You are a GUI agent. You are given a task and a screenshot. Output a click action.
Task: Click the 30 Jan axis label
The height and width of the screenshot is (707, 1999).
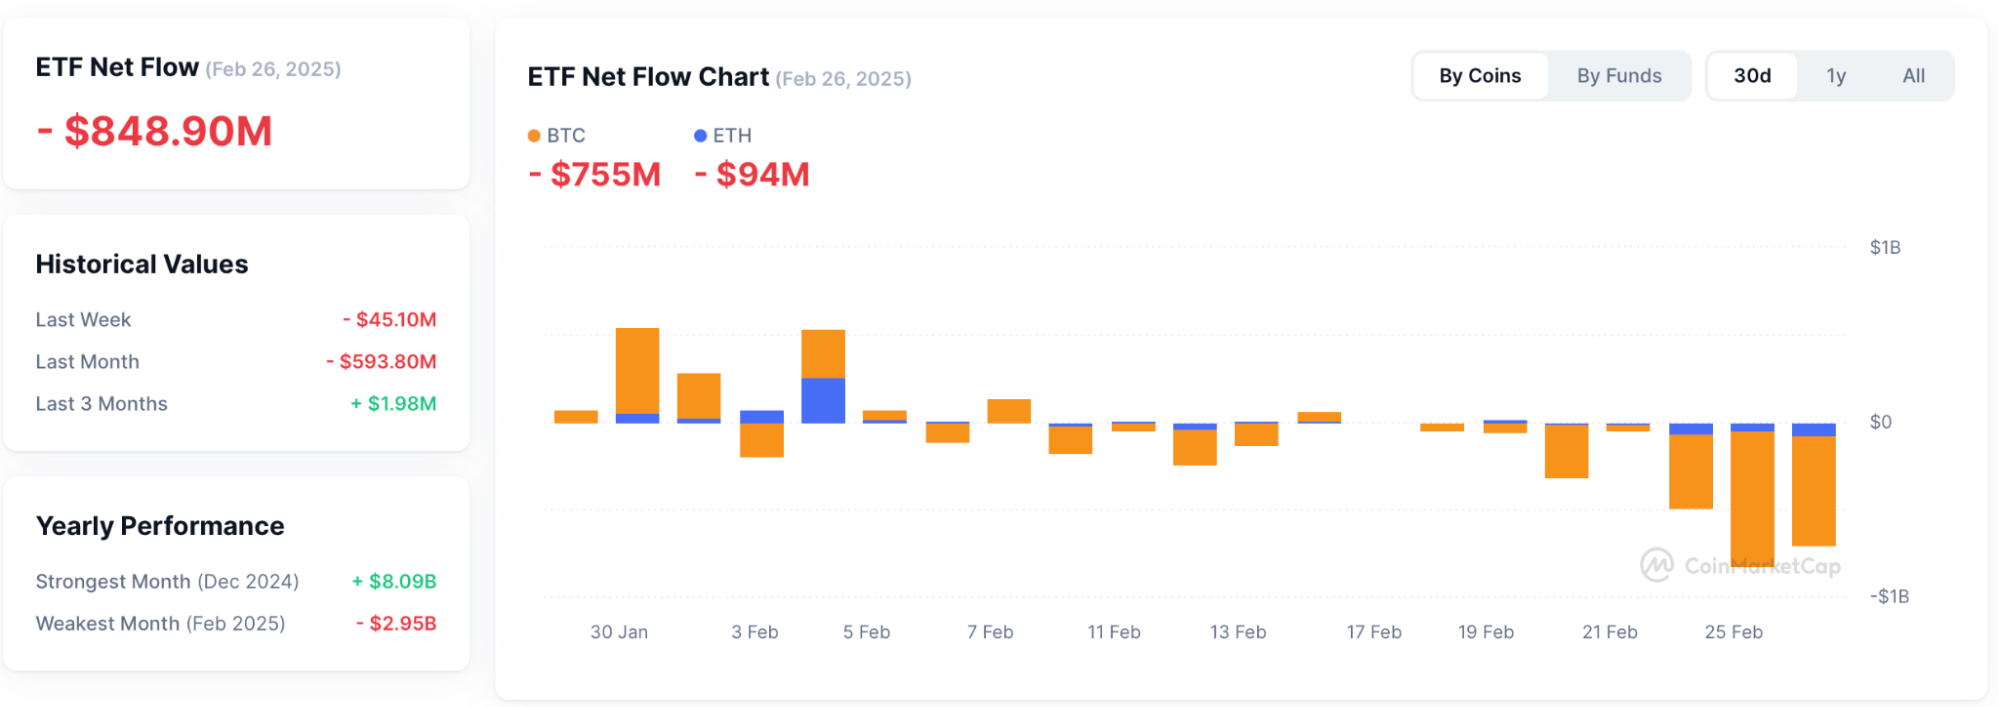(x=619, y=631)
